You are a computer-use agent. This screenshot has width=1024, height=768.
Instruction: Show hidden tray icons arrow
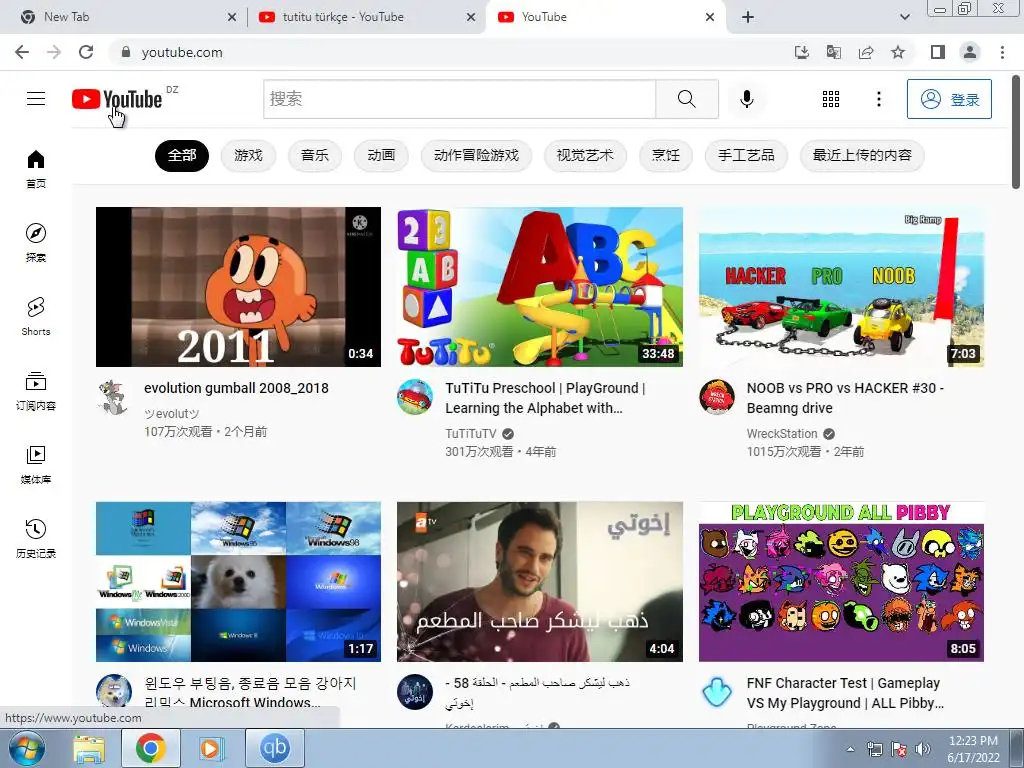click(x=850, y=749)
